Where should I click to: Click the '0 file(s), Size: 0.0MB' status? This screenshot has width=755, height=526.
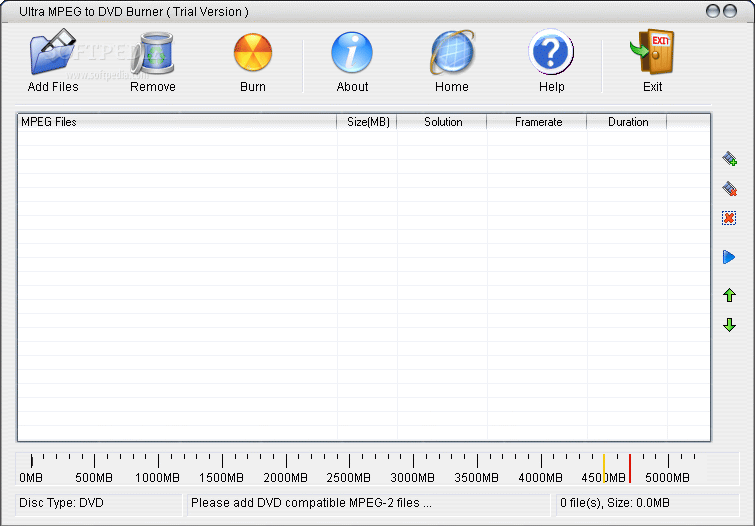pyautogui.click(x=614, y=503)
